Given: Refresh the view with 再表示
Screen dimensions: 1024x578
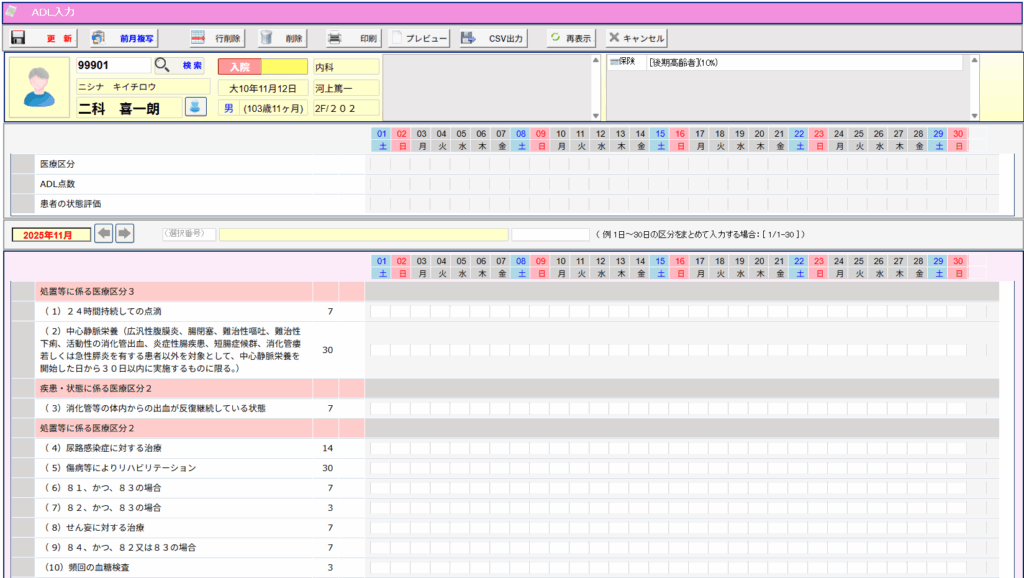Looking at the screenshot, I should [570, 38].
